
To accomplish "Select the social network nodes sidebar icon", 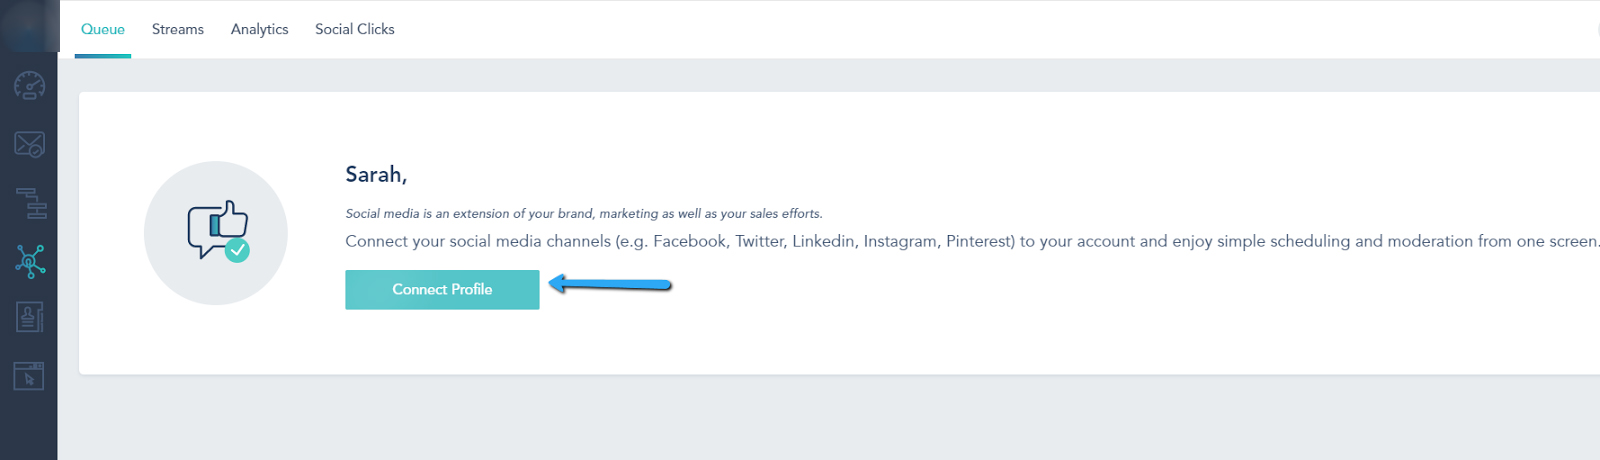I will (29, 261).
